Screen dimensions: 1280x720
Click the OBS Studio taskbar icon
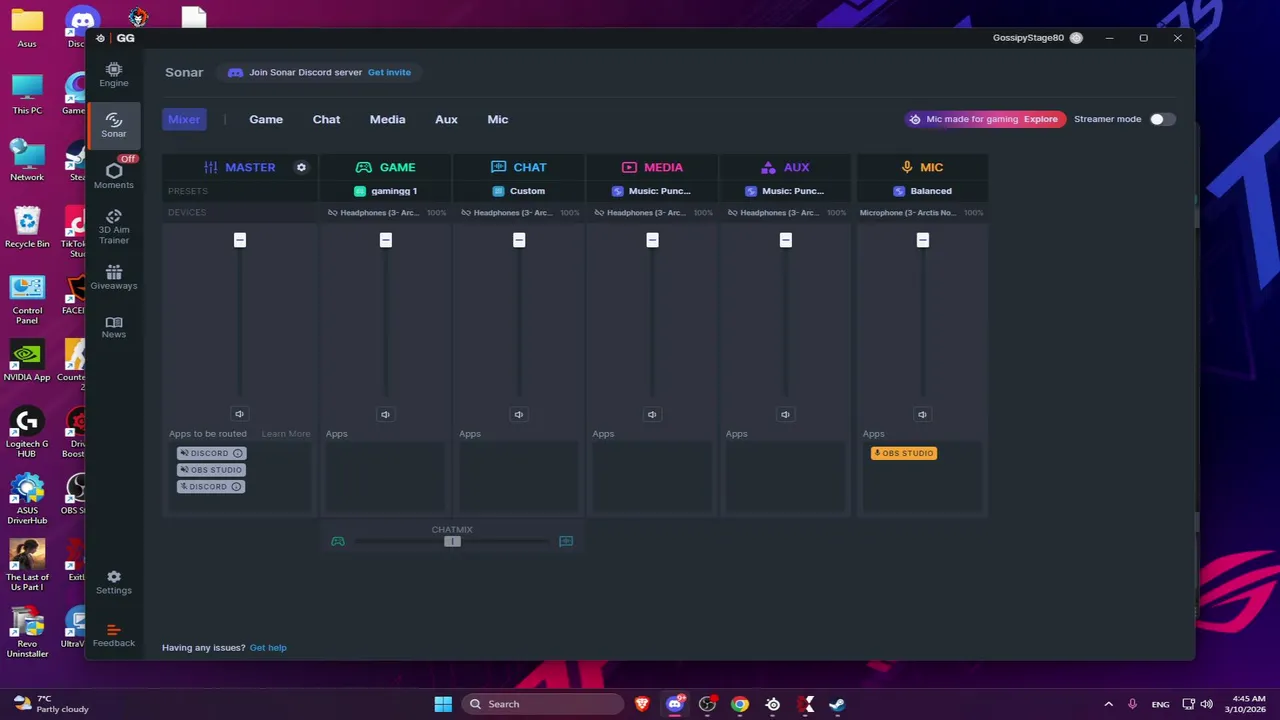707,704
